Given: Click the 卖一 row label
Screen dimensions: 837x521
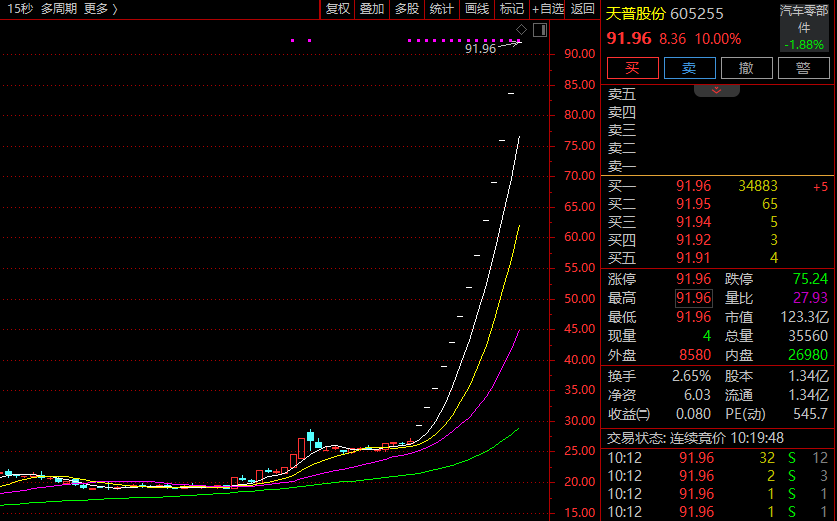Looking at the screenshot, I should pos(622,167).
